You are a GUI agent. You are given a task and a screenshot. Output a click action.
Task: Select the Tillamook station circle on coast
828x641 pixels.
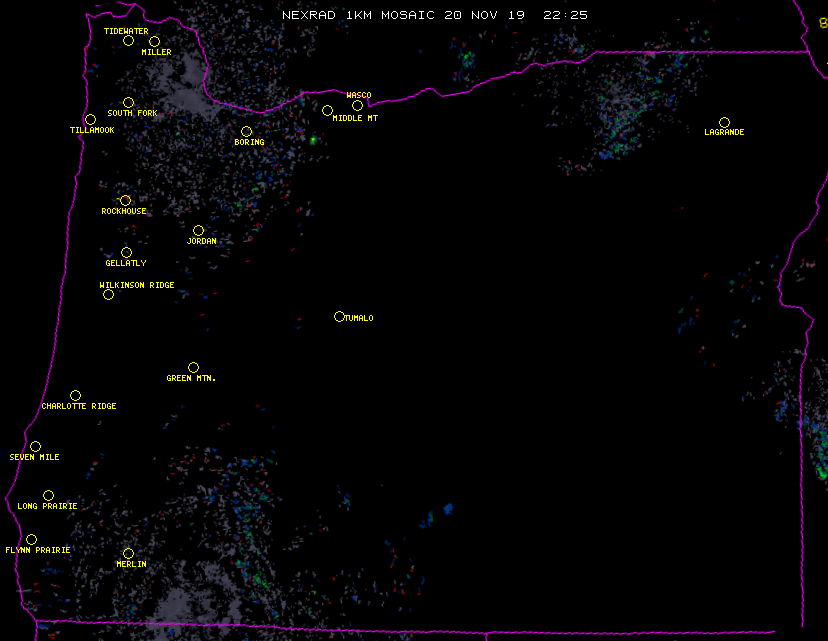click(x=90, y=120)
